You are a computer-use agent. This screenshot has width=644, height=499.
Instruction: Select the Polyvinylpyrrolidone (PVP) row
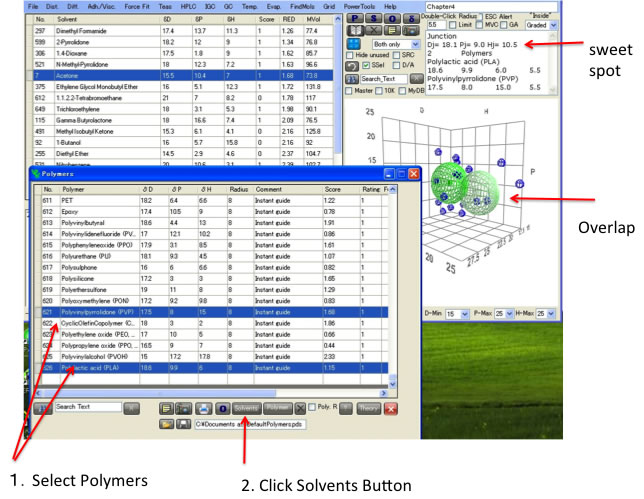[211, 312]
